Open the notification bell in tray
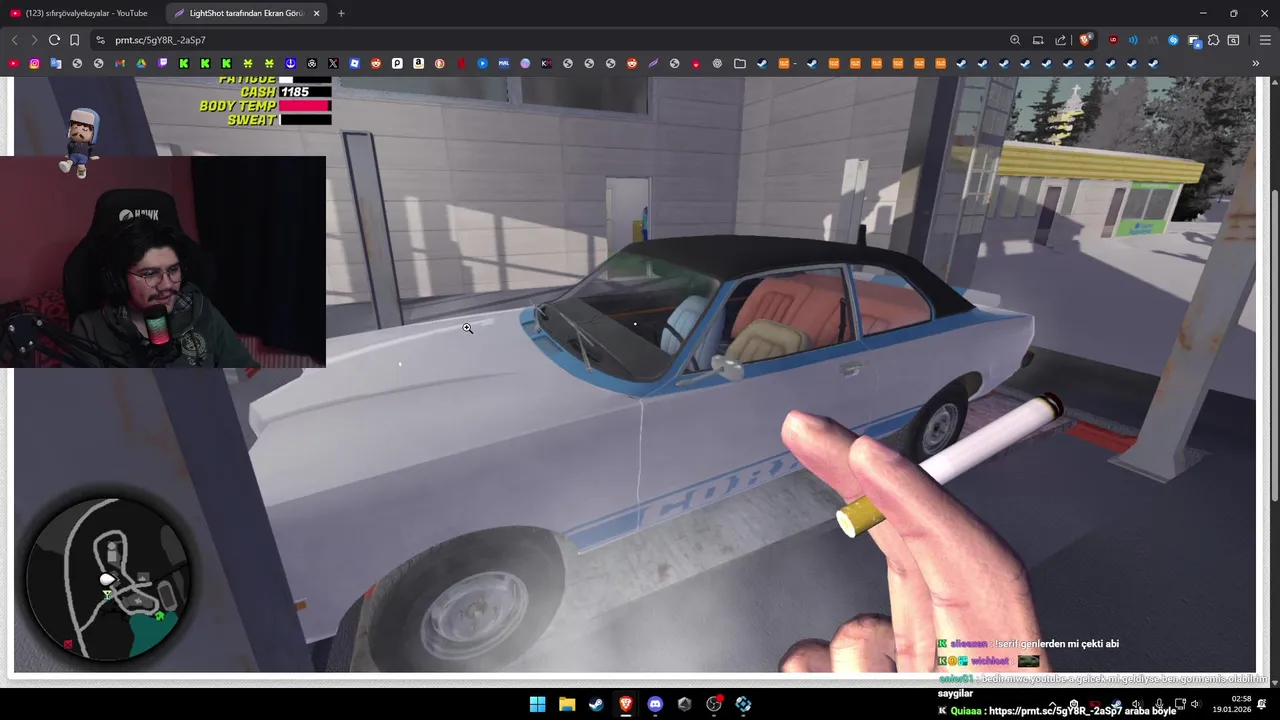Viewport: 1280px width, 720px height. coord(1262,704)
